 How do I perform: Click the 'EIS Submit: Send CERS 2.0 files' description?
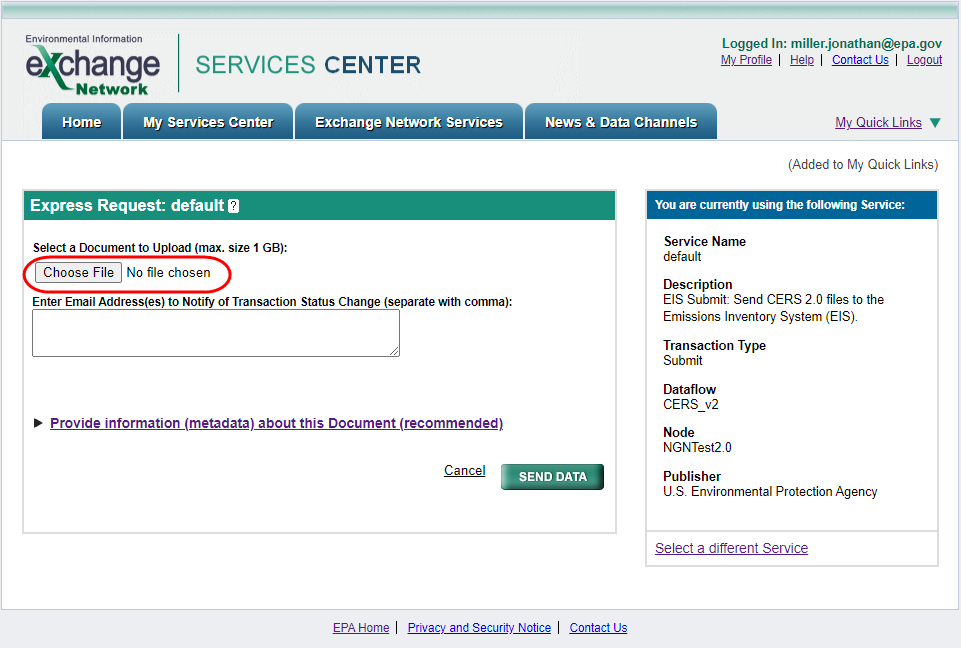(773, 308)
